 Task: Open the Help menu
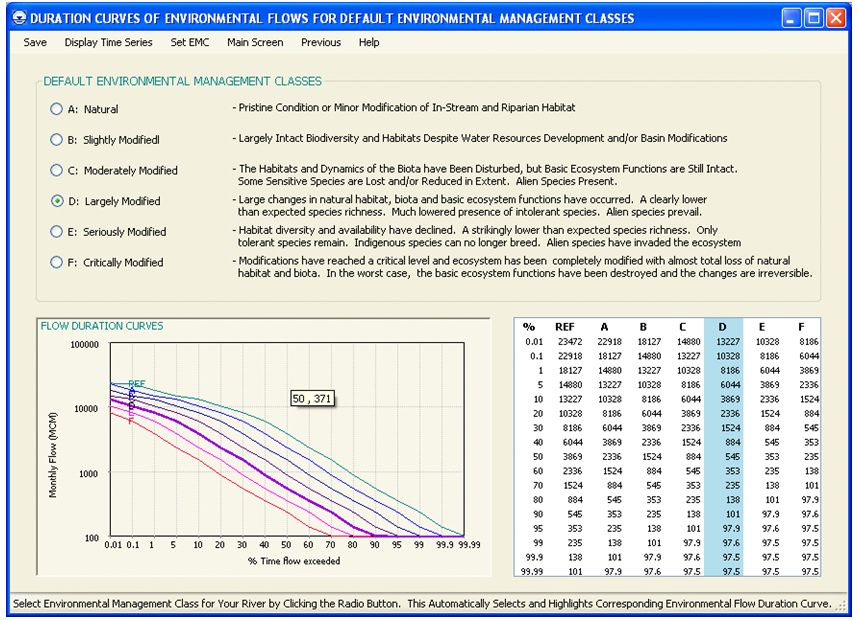(369, 42)
